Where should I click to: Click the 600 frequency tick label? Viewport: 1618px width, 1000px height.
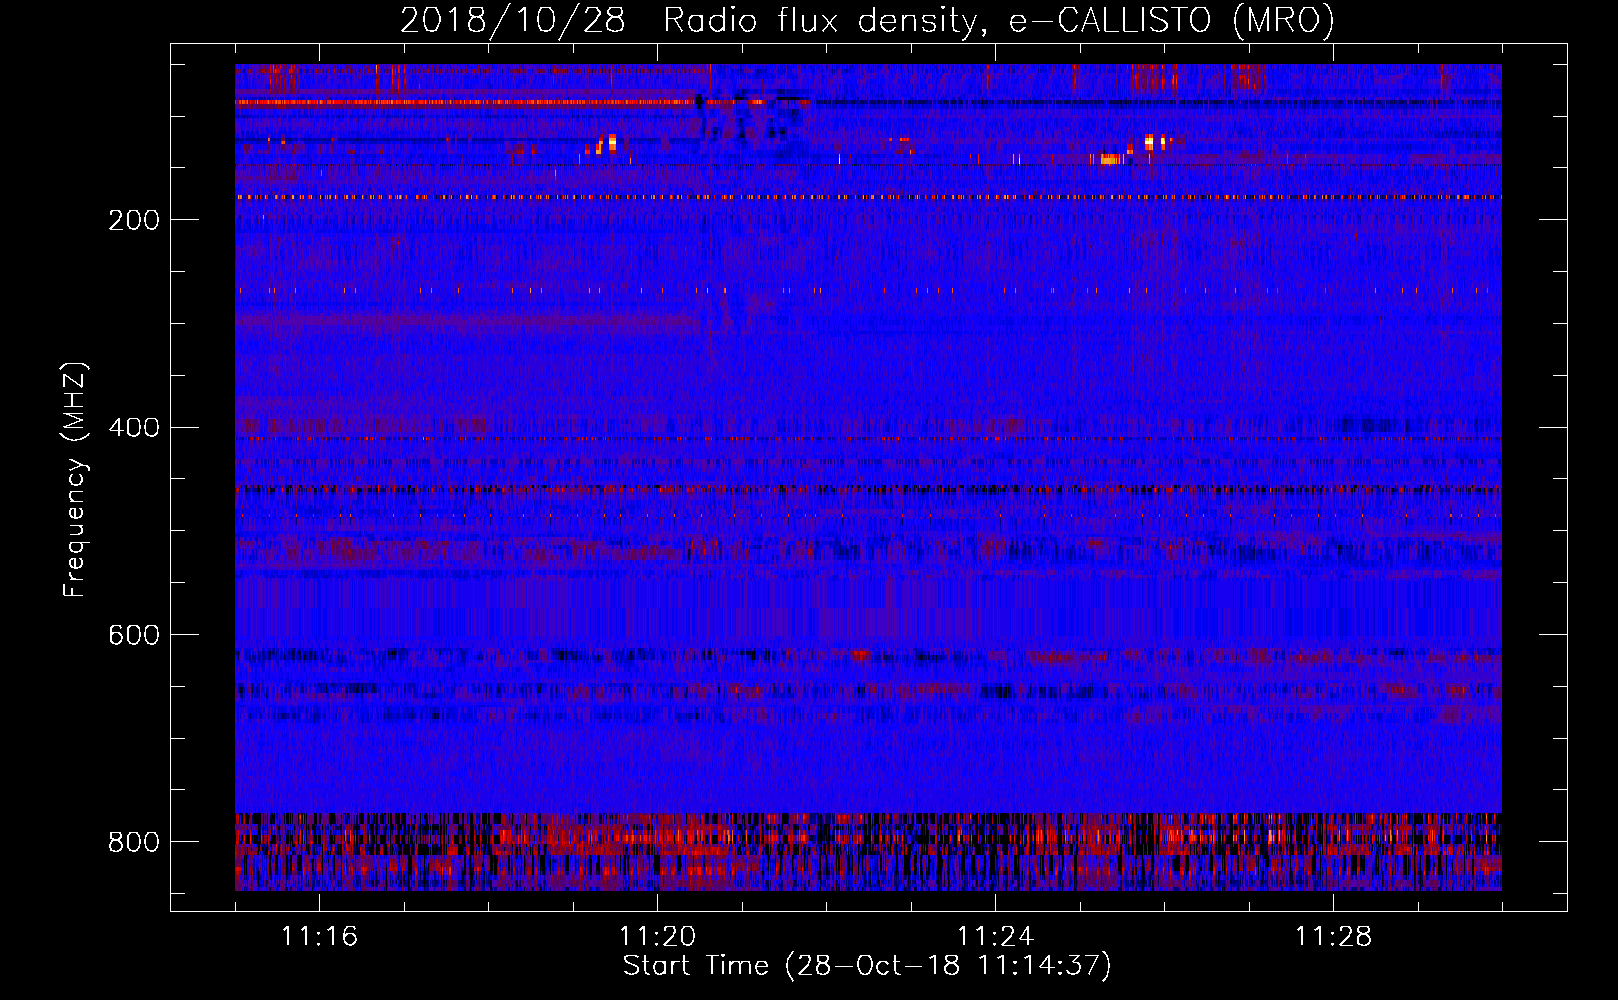tap(134, 636)
